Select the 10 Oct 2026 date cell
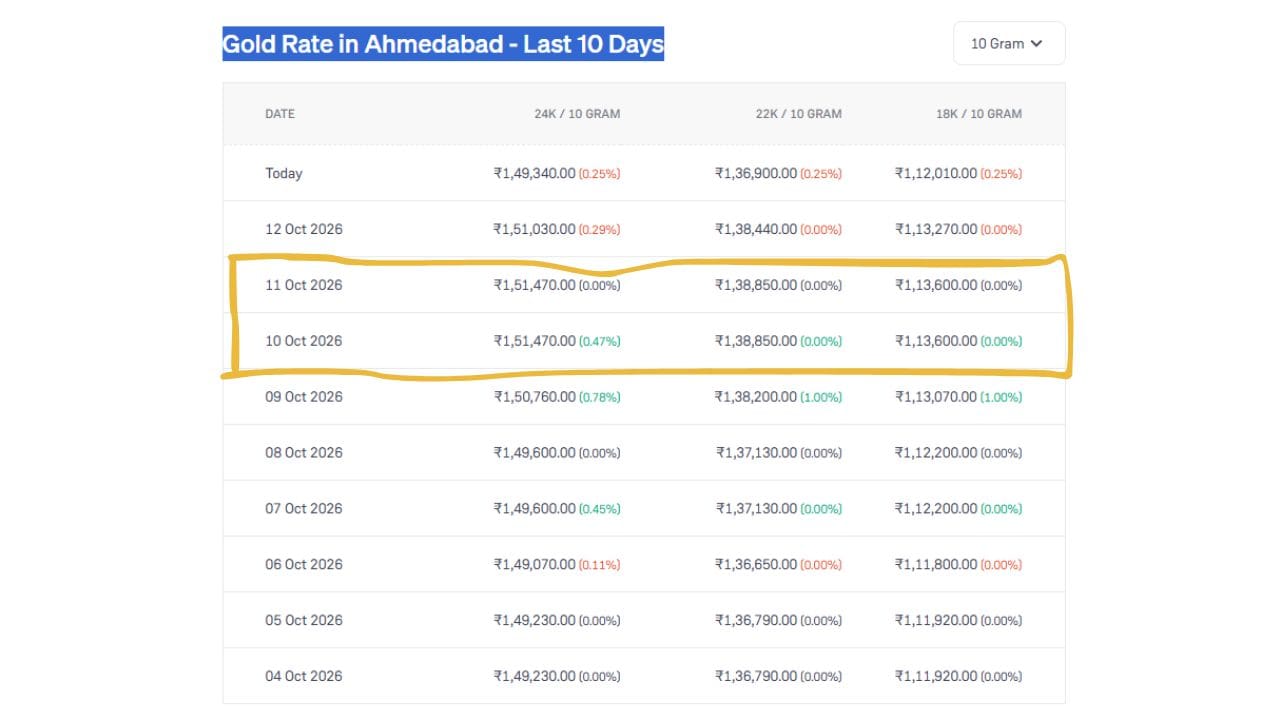Image resolution: width=1280 pixels, height=720 pixels. (304, 341)
